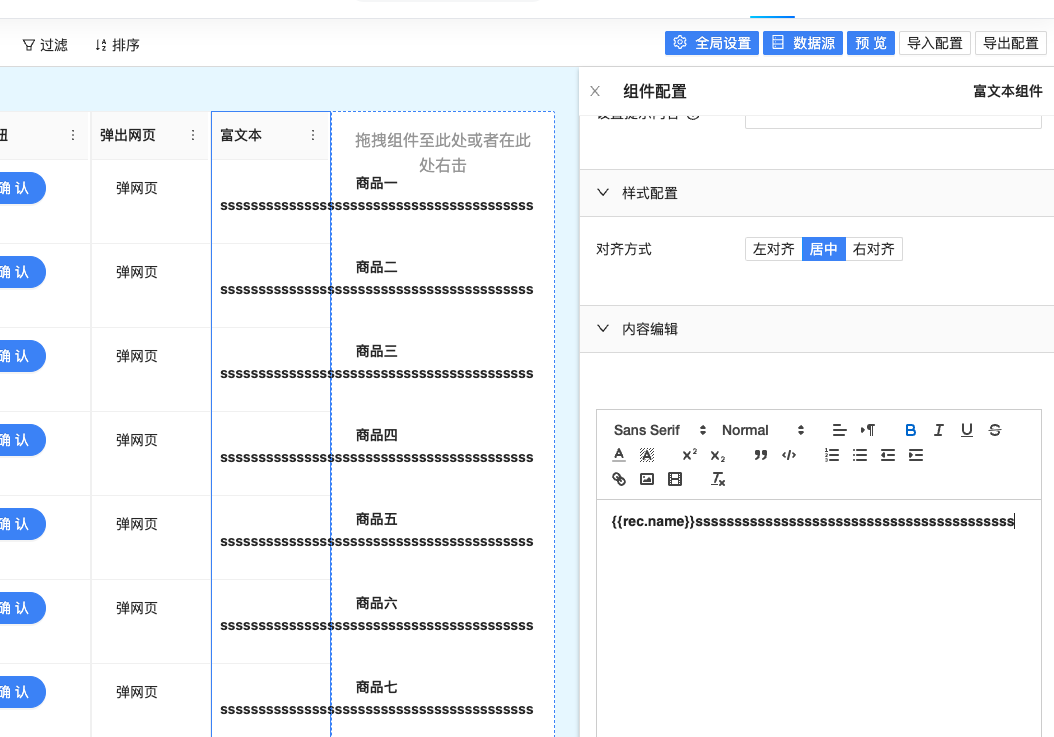
Task: Select 左对齐 alignment option
Action: click(772, 249)
